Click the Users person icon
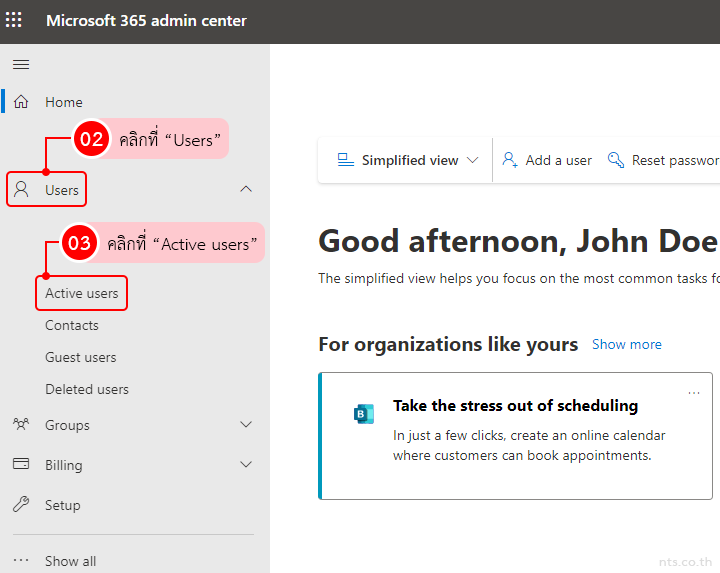This screenshot has height=573, width=720. pos(21,190)
